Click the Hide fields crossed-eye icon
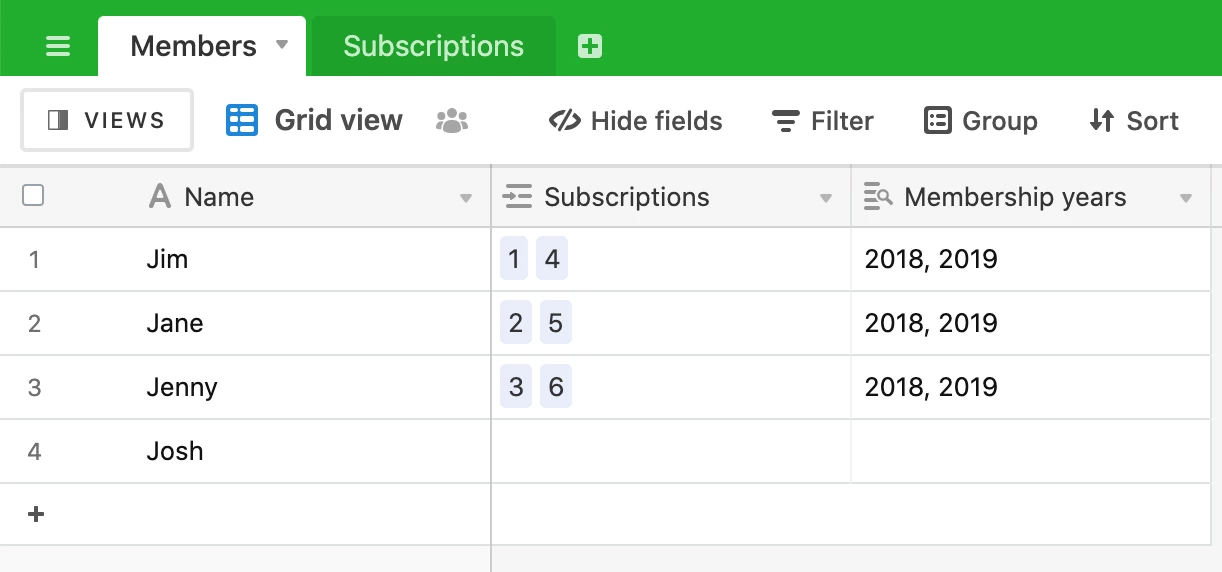Screen dimensions: 1222x572 tap(565, 121)
